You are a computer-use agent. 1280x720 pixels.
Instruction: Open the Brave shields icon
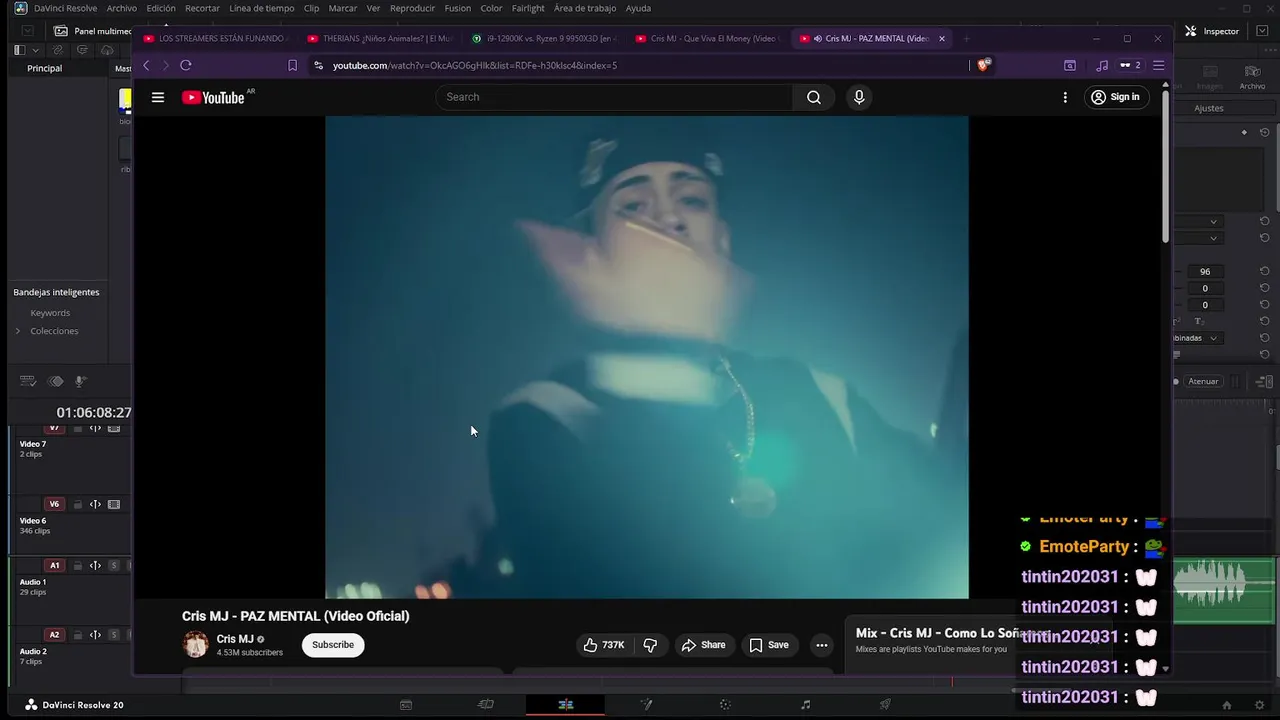(x=984, y=65)
